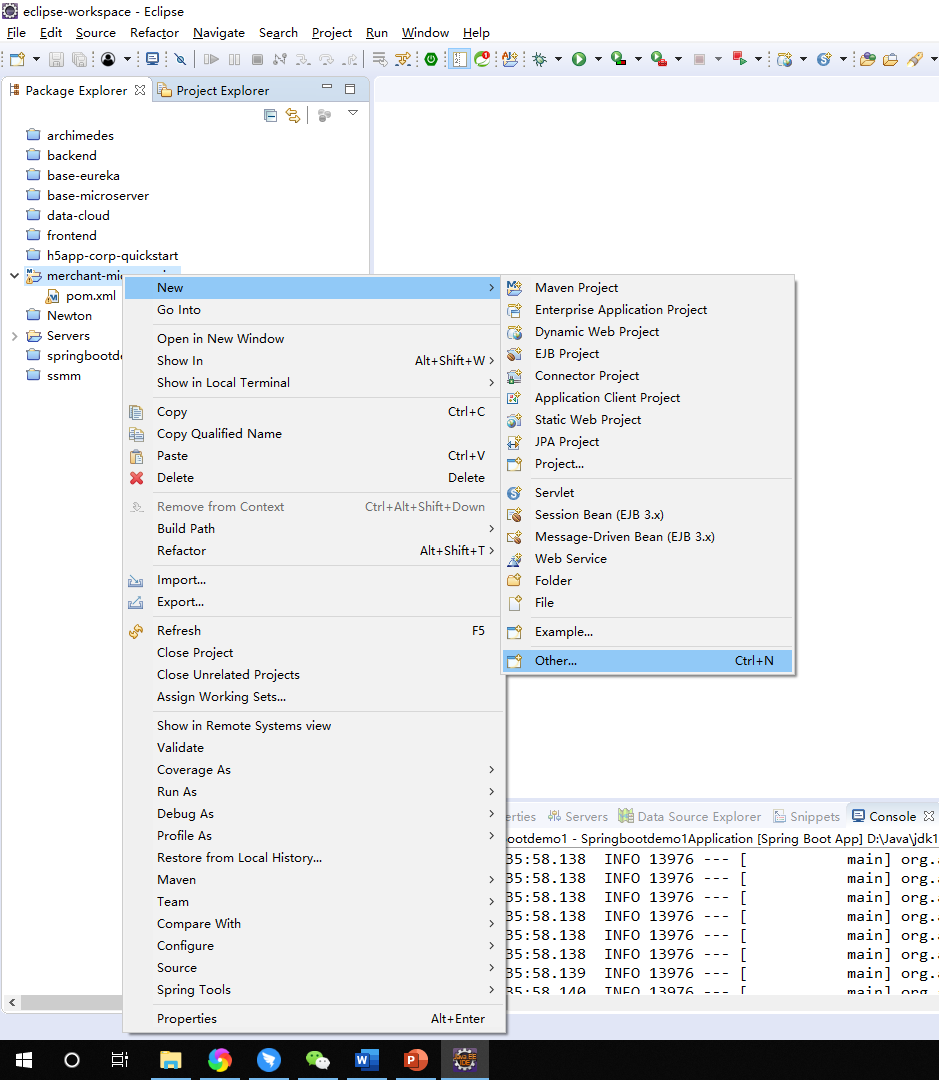939x1080 pixels.
Task: Click the New Servlet toolbar icon
Action: tap(824, 59)
